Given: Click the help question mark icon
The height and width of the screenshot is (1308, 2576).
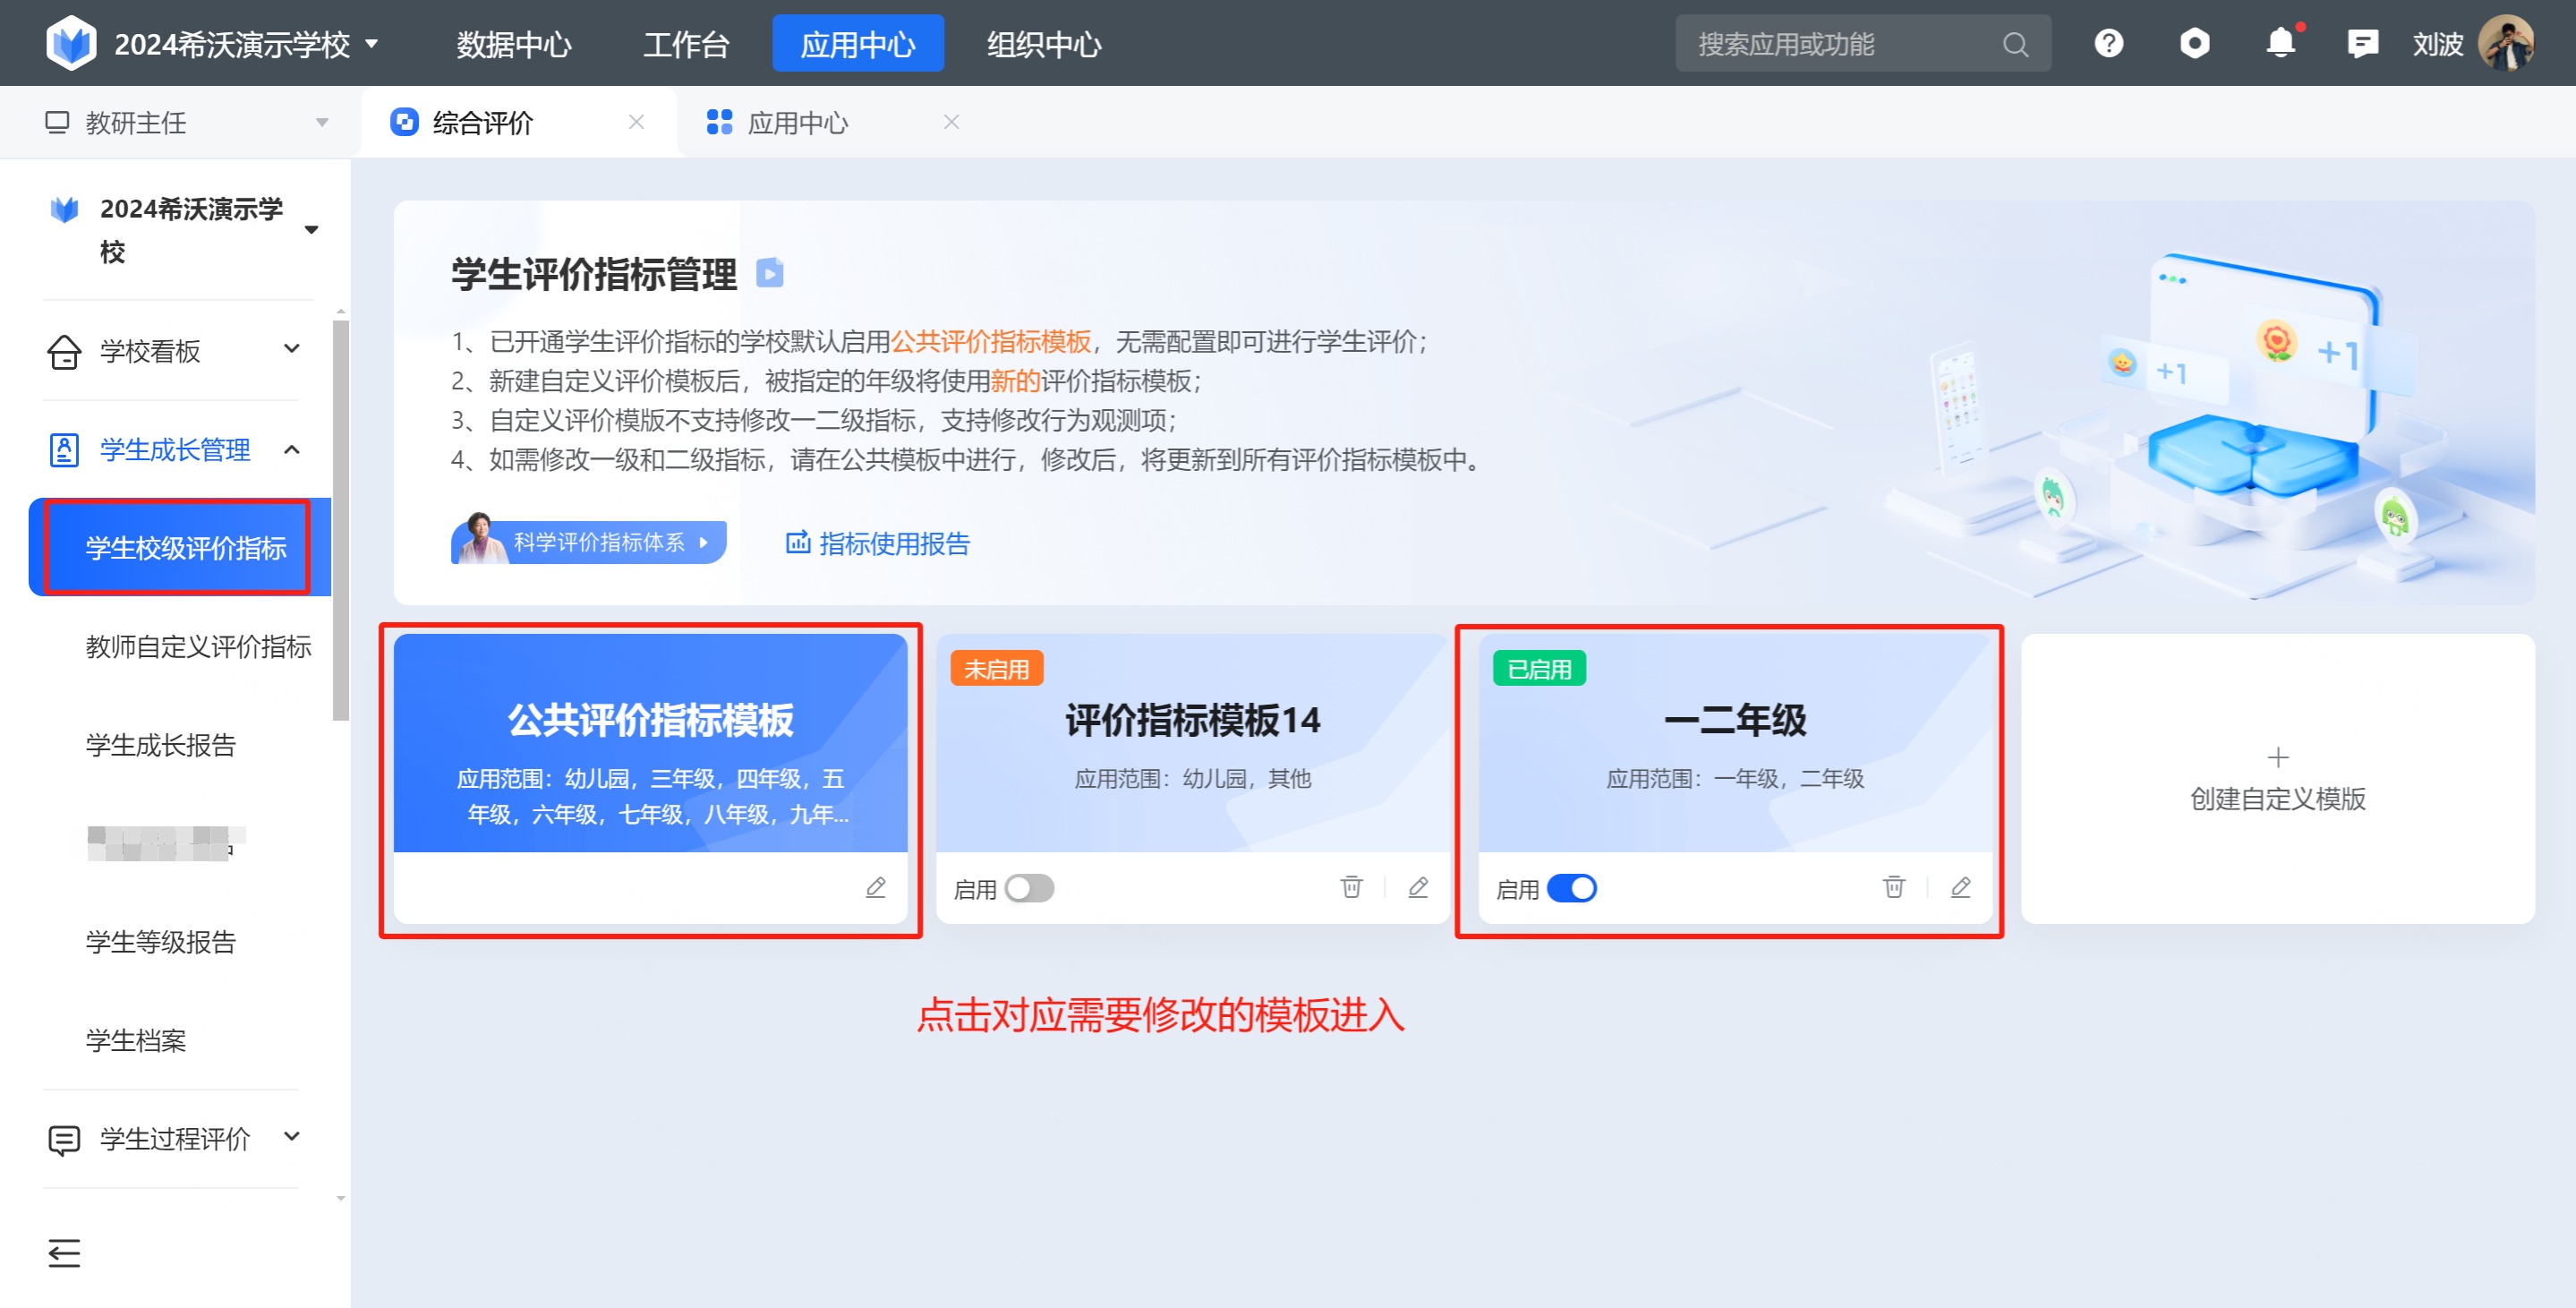Looking at the screenshot, I should pyautogui.click(x=2108, y=44).
